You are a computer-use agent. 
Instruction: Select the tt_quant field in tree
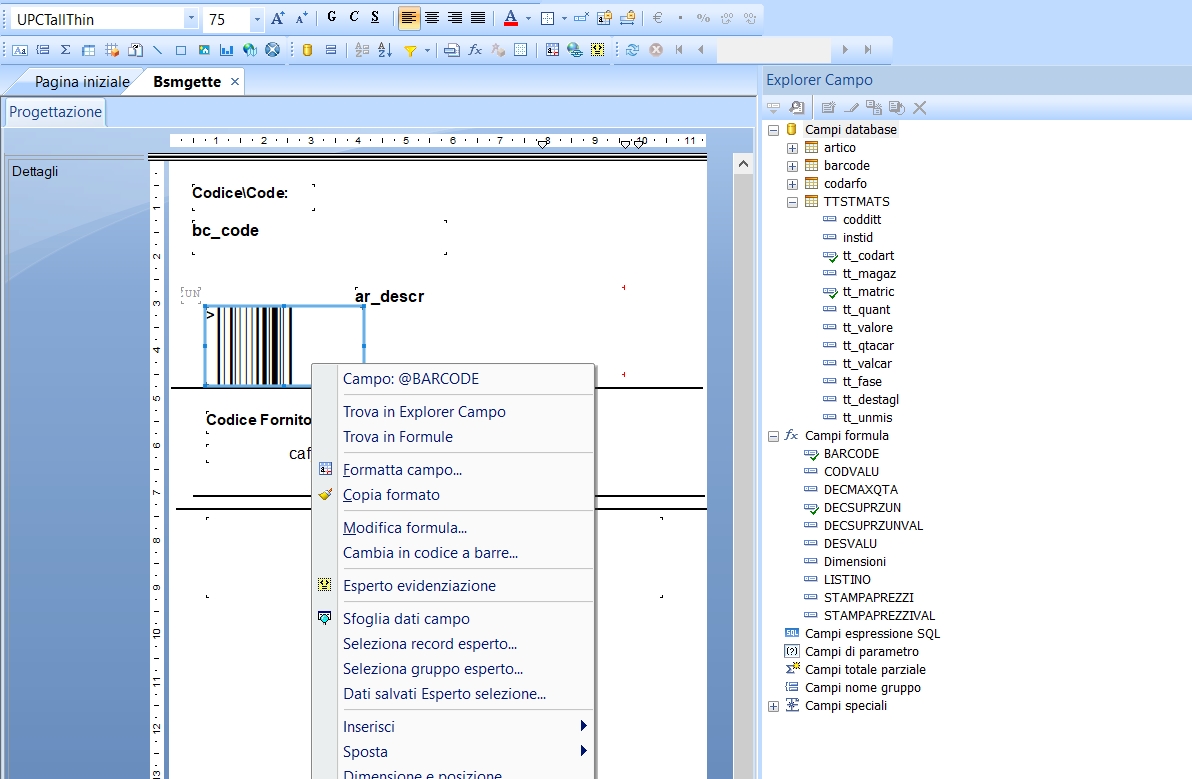867,310
